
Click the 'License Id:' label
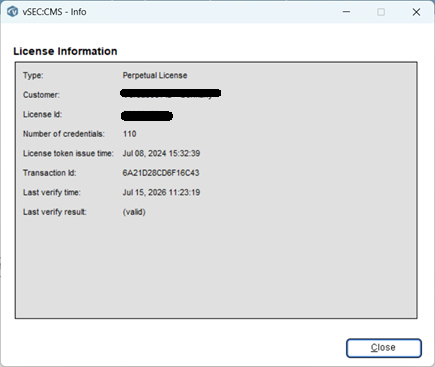[x=42, y=114]
